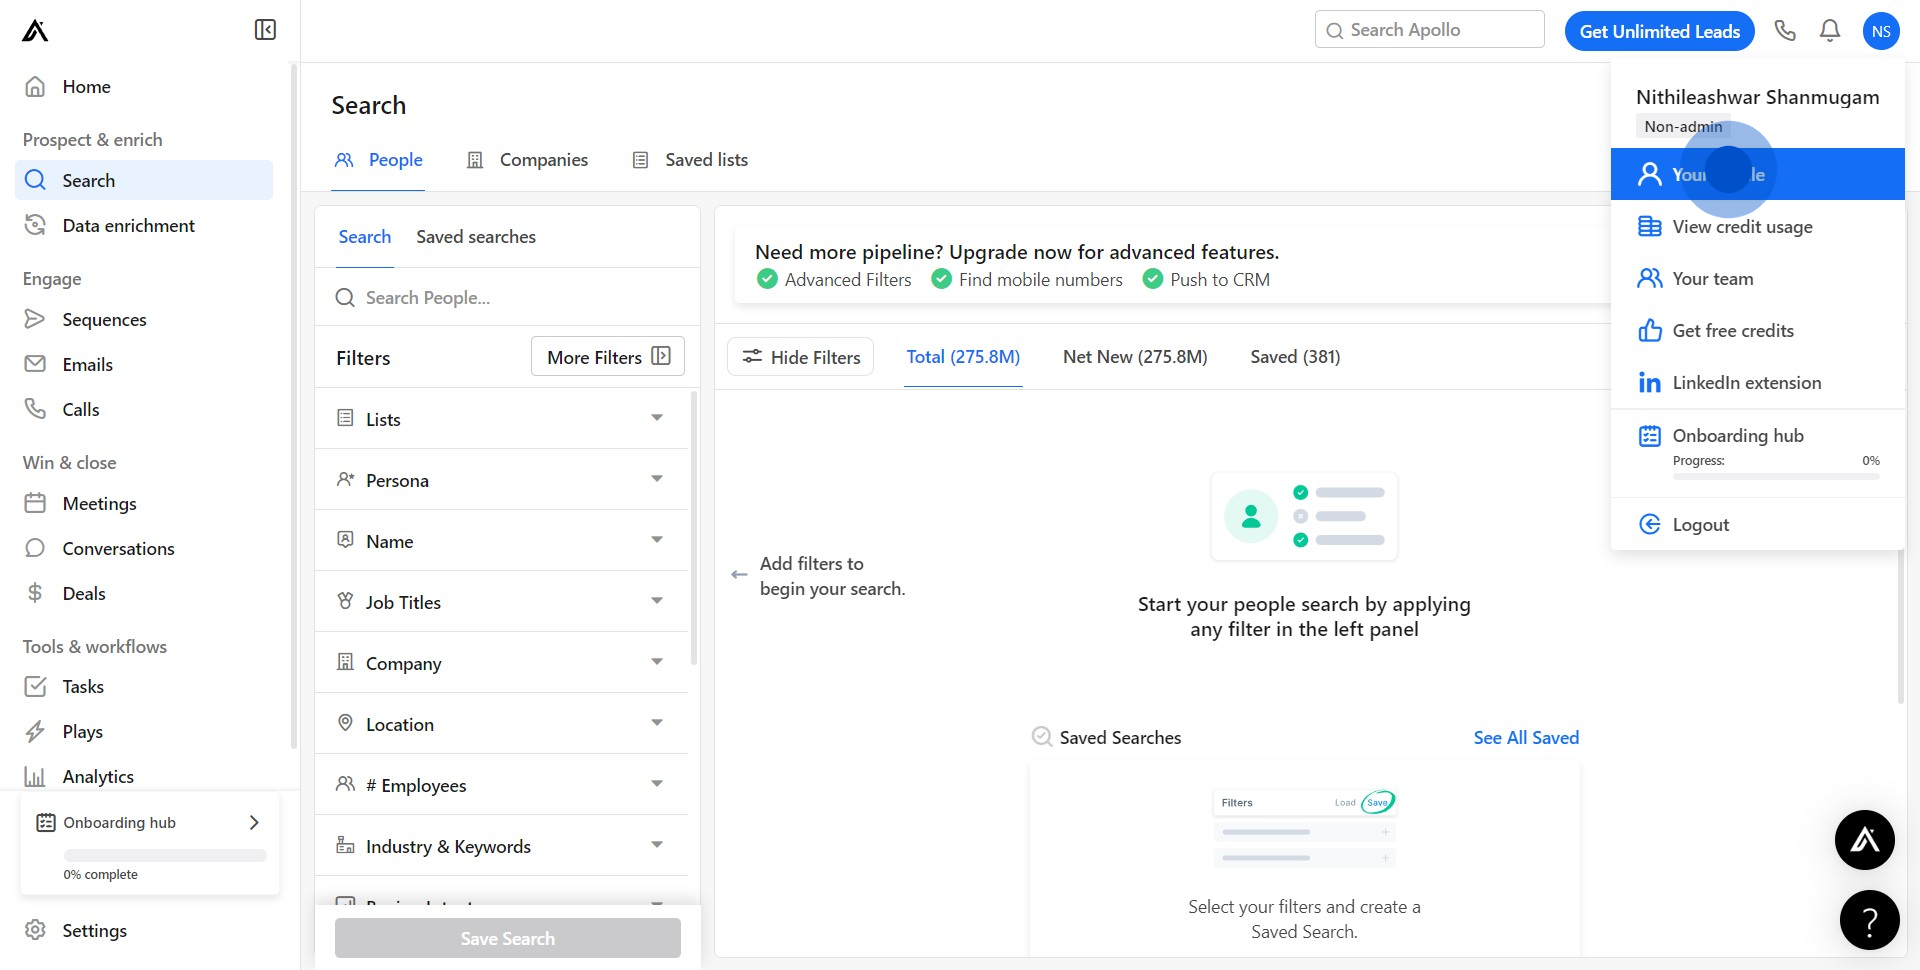Click the Apollo logo in the sidebar
1920x970 pixels.
click(35, 31)
